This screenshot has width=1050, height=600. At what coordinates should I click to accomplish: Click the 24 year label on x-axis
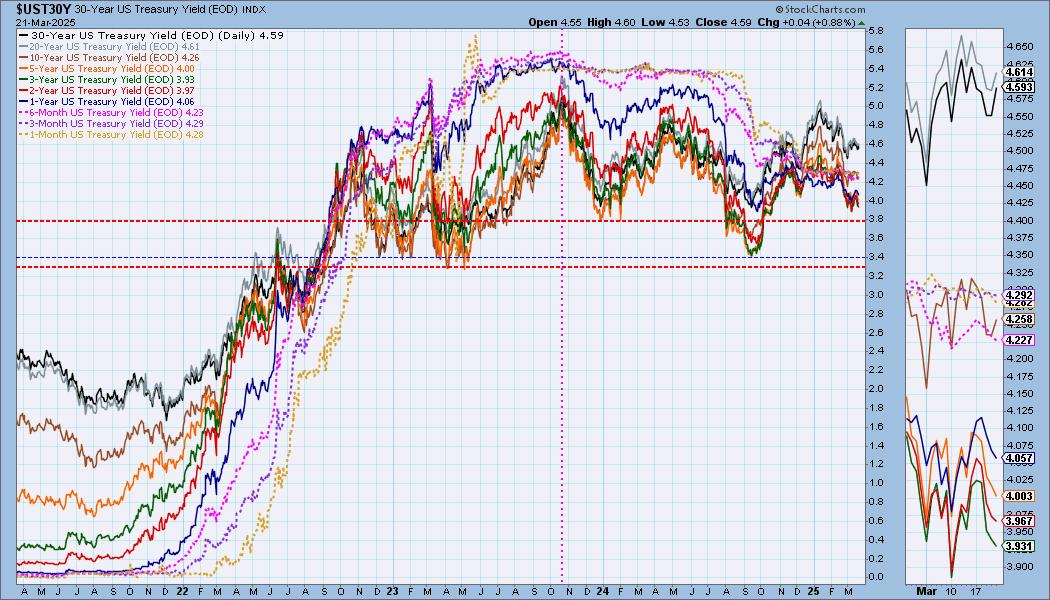coord(603,591)
